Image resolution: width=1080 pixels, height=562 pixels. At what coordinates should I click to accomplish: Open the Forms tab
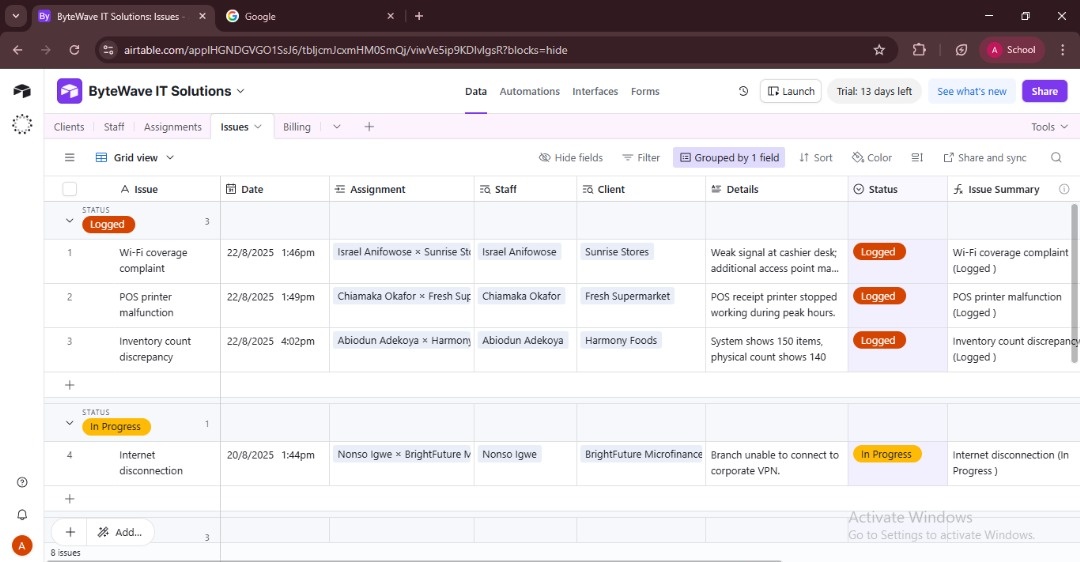pyautogui.click(x=645, y=91)
